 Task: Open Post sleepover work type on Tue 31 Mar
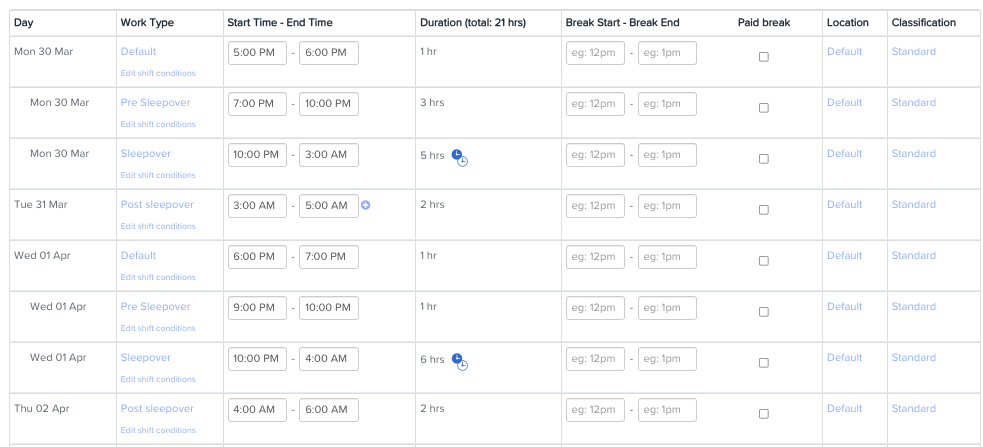click(157, 205)
